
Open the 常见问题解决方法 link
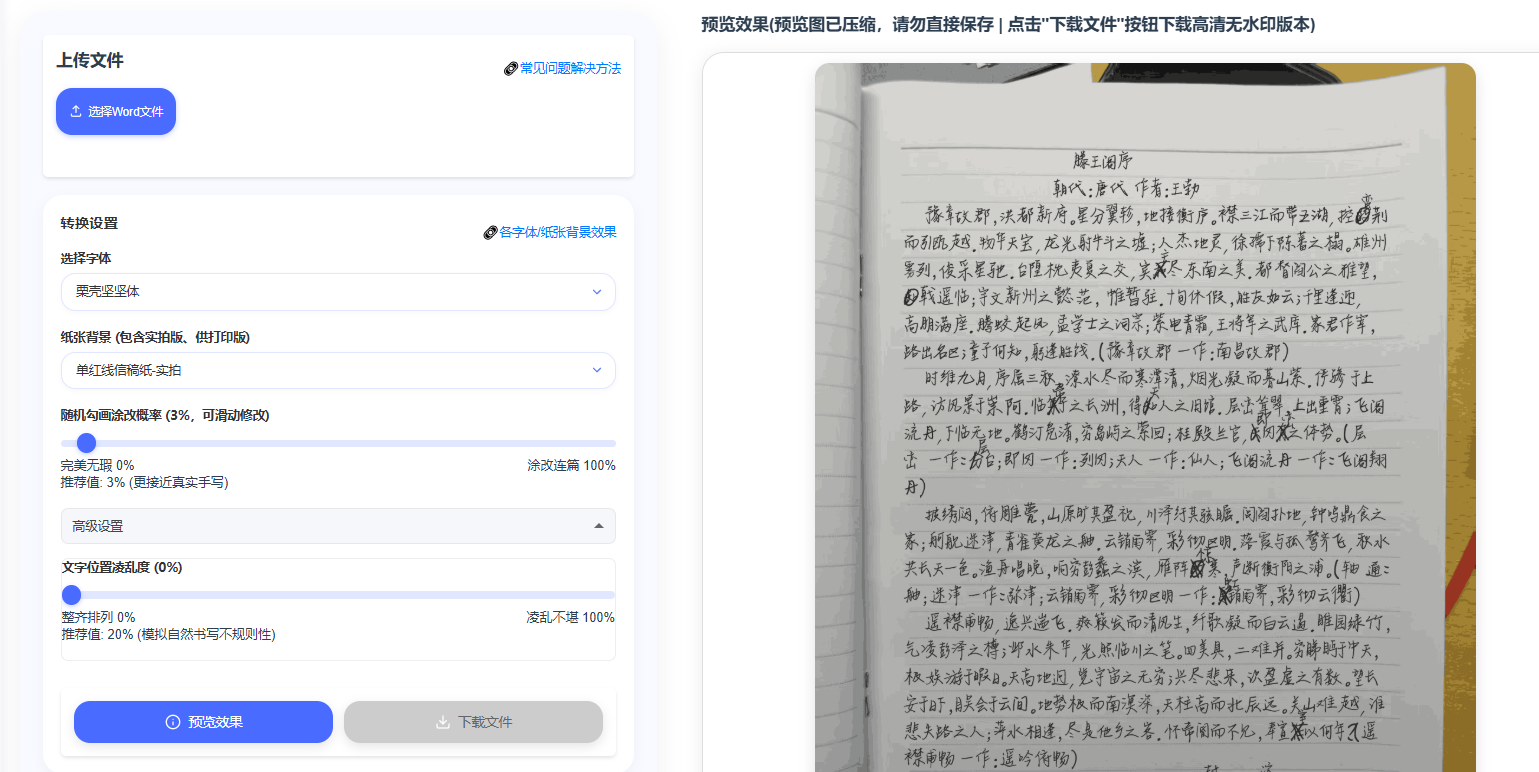[570, 69]
